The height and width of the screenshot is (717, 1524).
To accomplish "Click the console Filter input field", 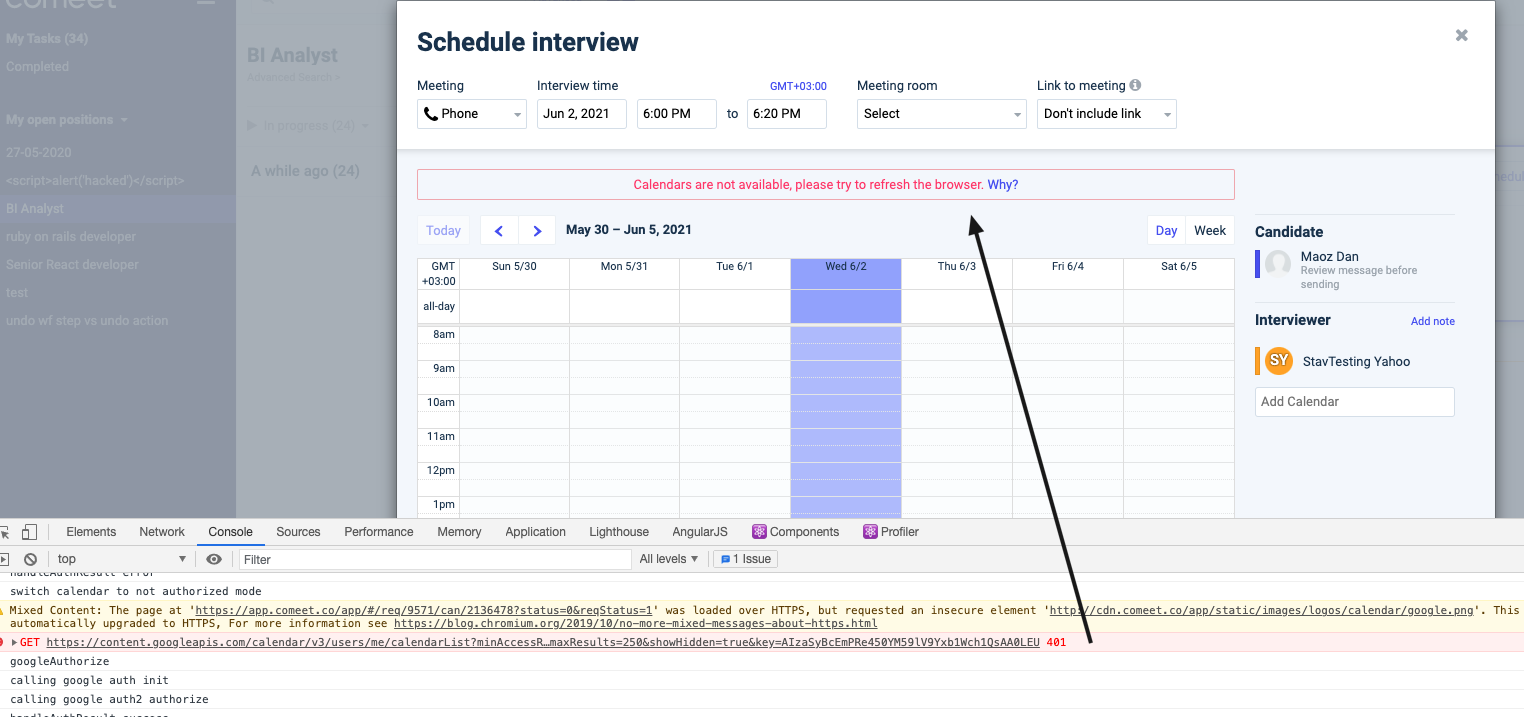I will (x=435, y=559).
